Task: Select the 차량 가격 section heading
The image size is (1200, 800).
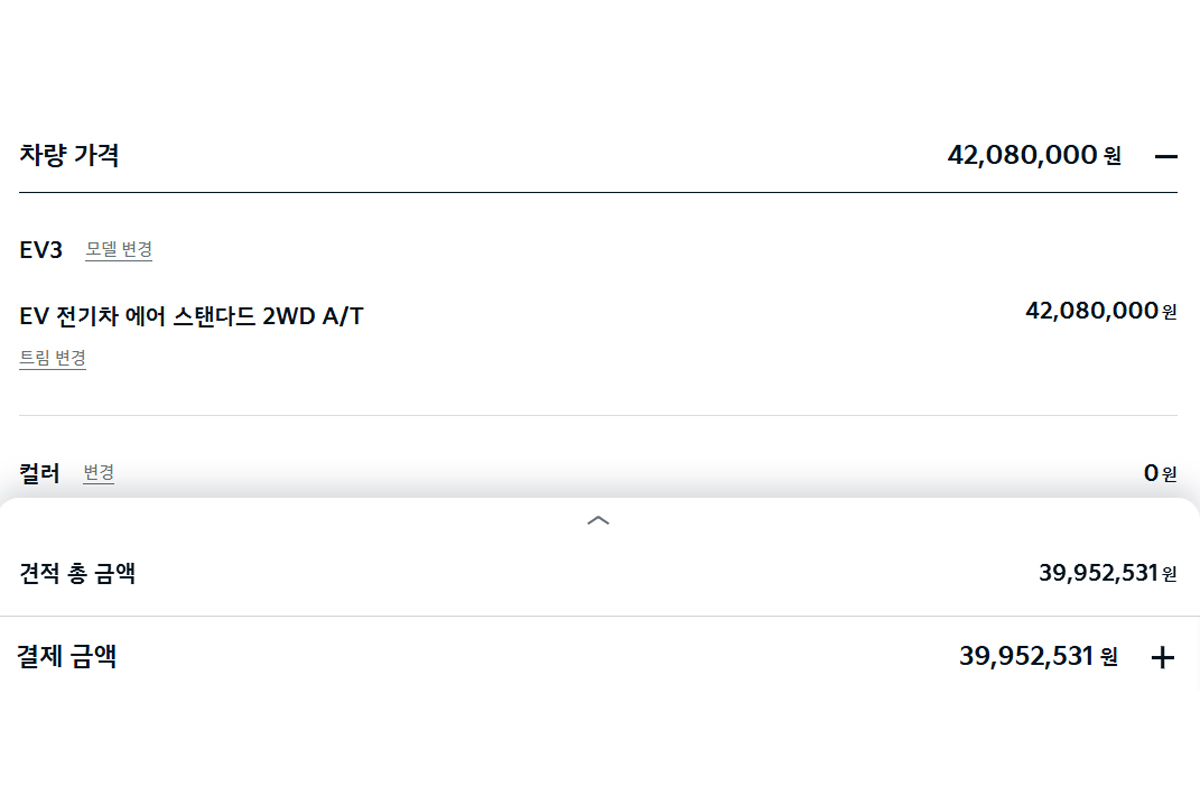Action: point(69,155)
